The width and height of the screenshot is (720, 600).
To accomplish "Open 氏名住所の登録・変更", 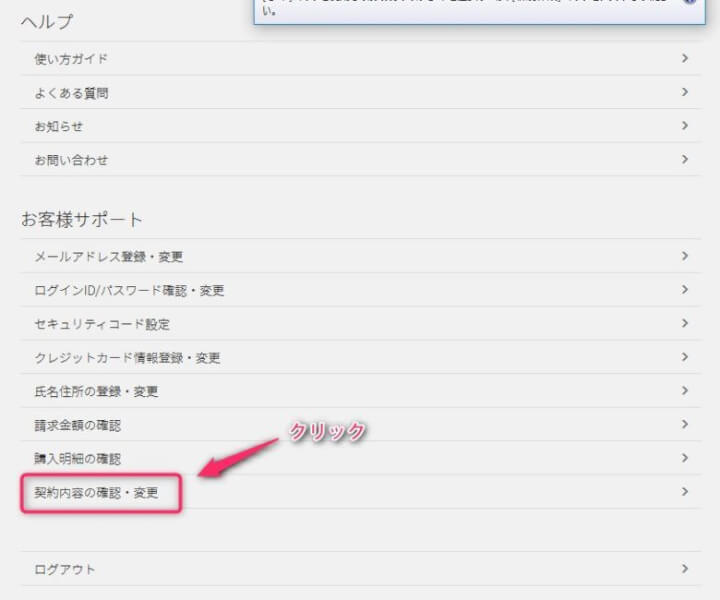I will pos(96,391).
